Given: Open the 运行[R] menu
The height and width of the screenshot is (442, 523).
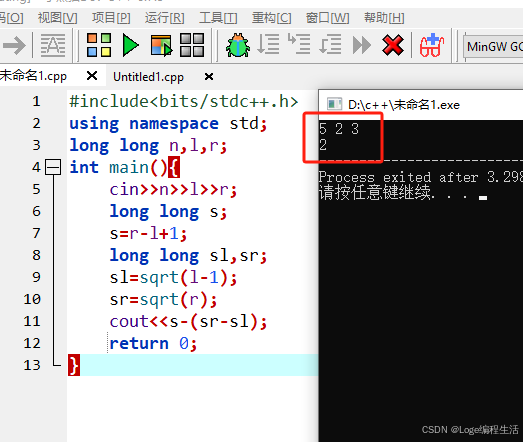Looking at the screenshot, I should click(164, 18).
